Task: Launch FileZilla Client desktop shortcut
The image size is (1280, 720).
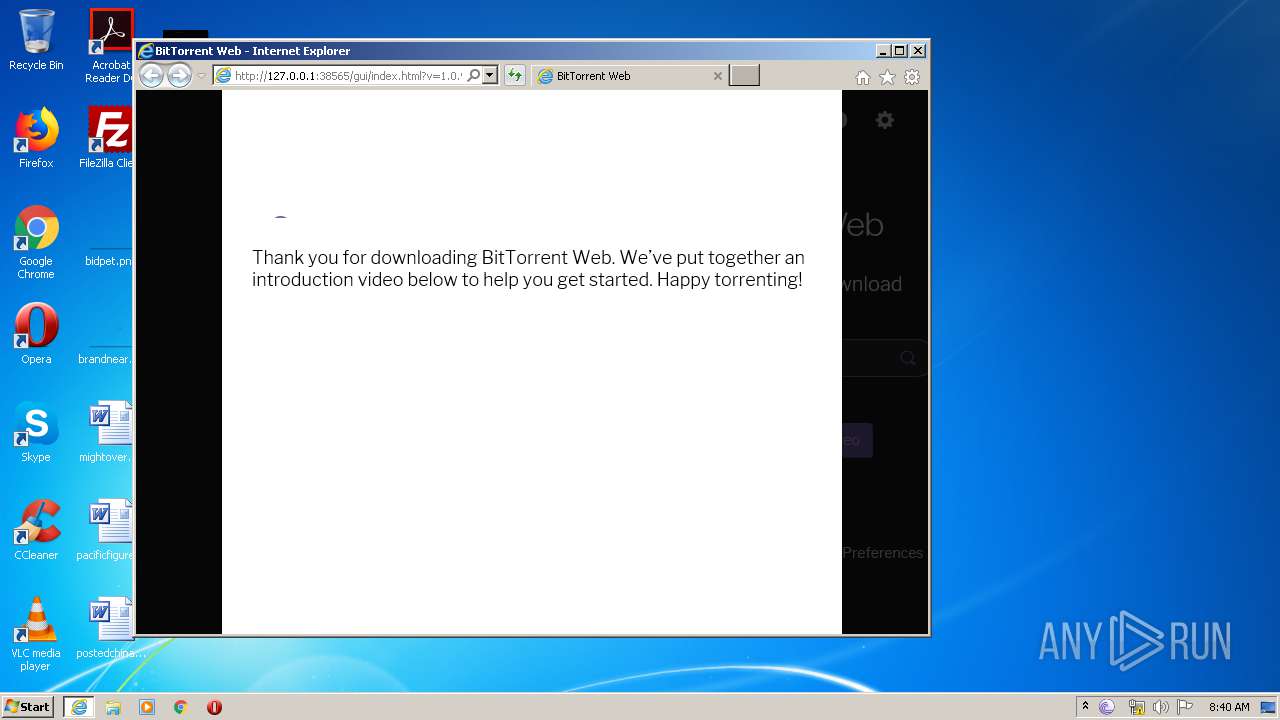Action: 110,138
